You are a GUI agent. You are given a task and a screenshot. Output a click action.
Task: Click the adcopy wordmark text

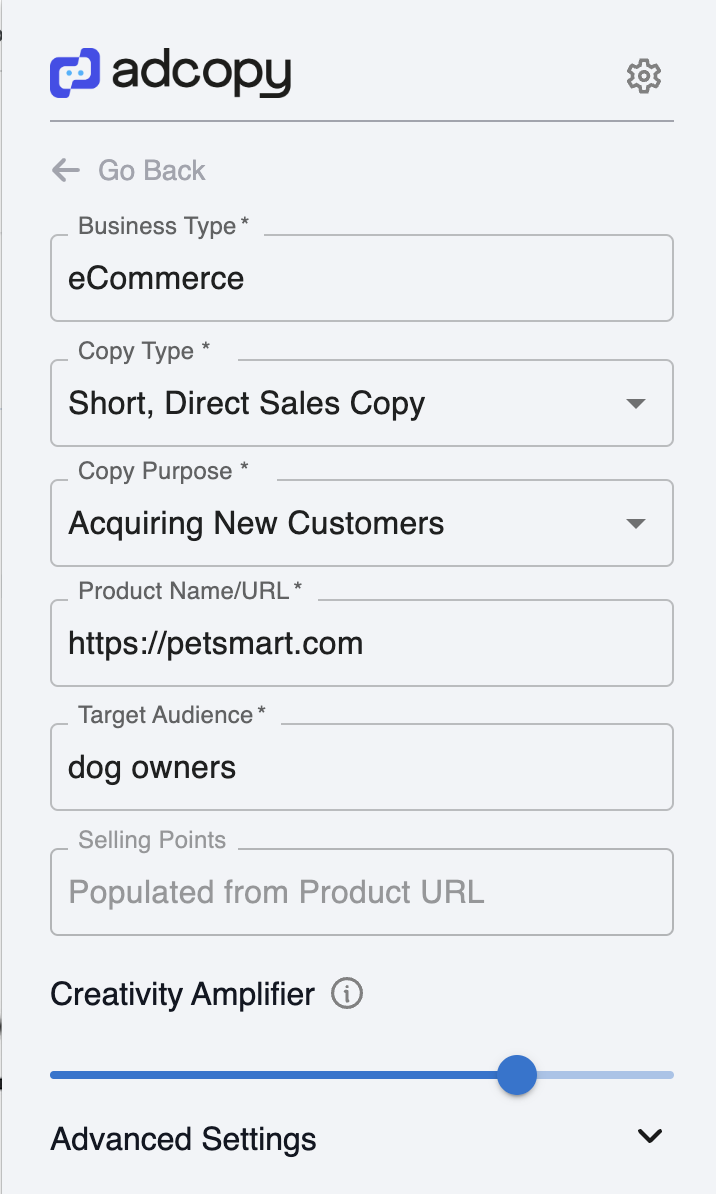pyautogui.click(x=201, y=75)
